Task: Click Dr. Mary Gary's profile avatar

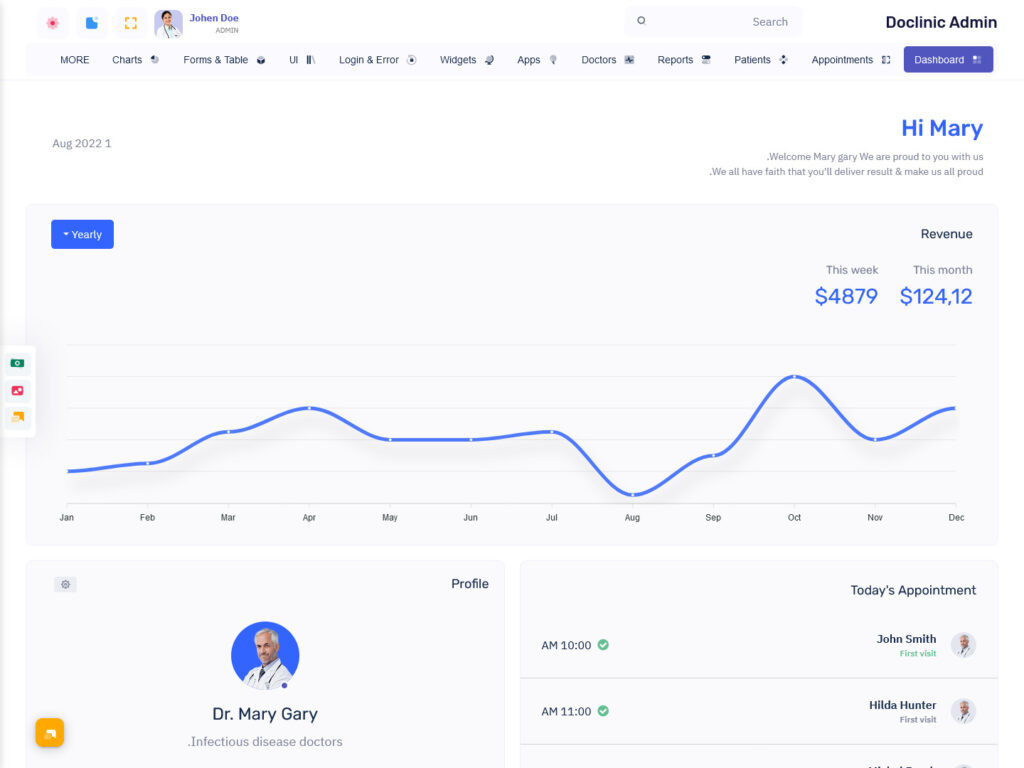Action: [x=265, y=655]
